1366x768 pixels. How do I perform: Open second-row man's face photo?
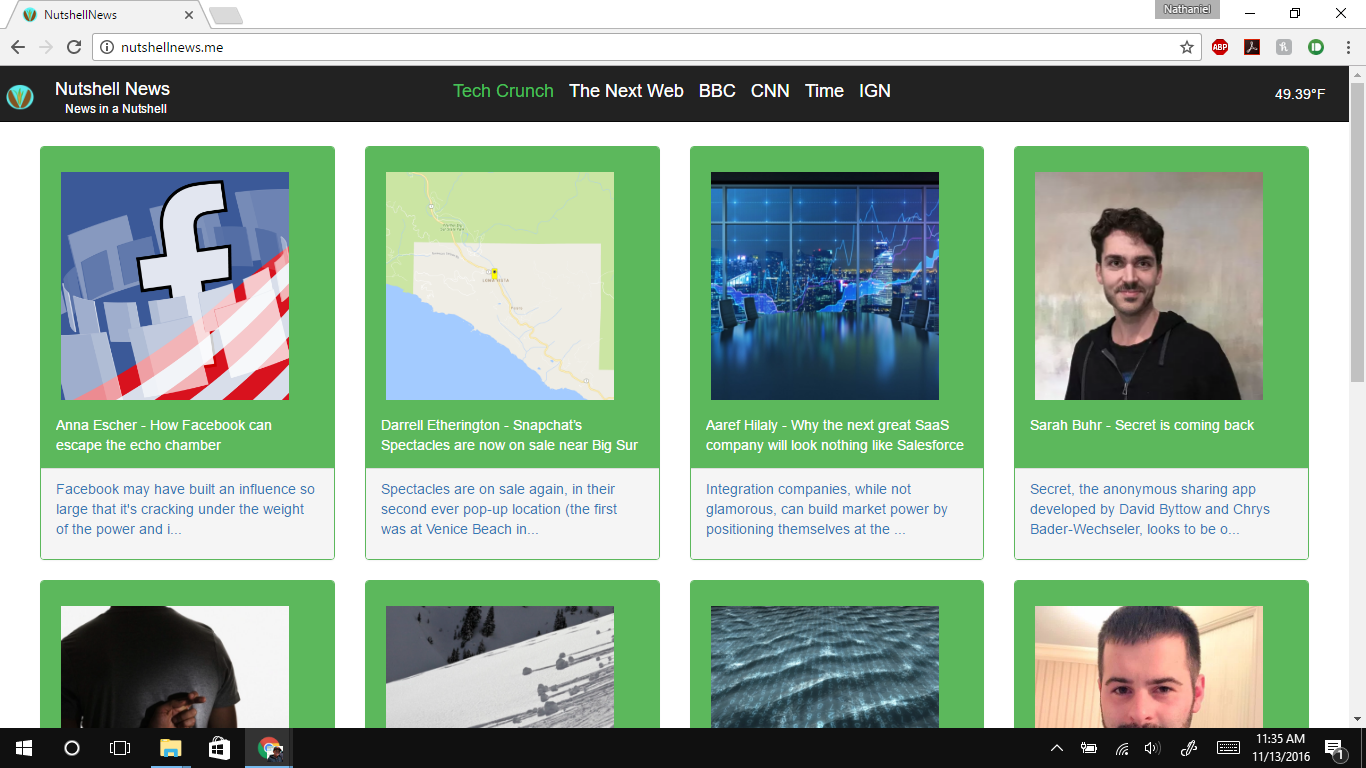pos(1149,667)
